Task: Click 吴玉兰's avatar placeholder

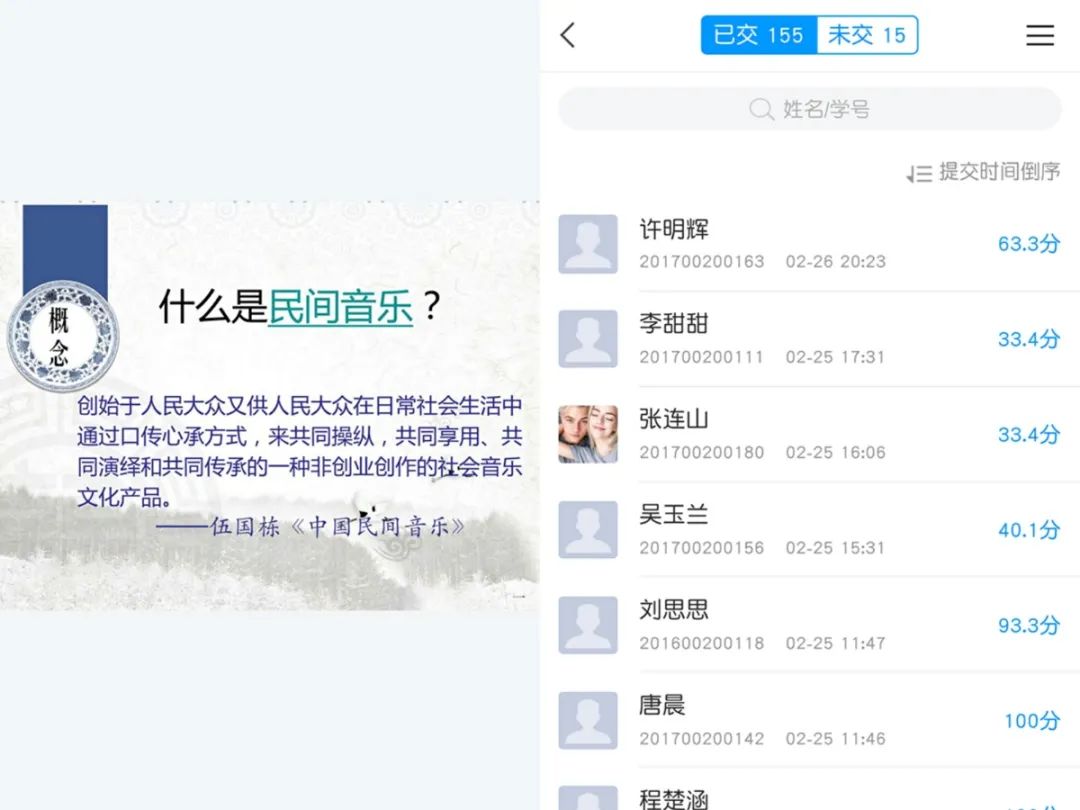Action: 588,530
